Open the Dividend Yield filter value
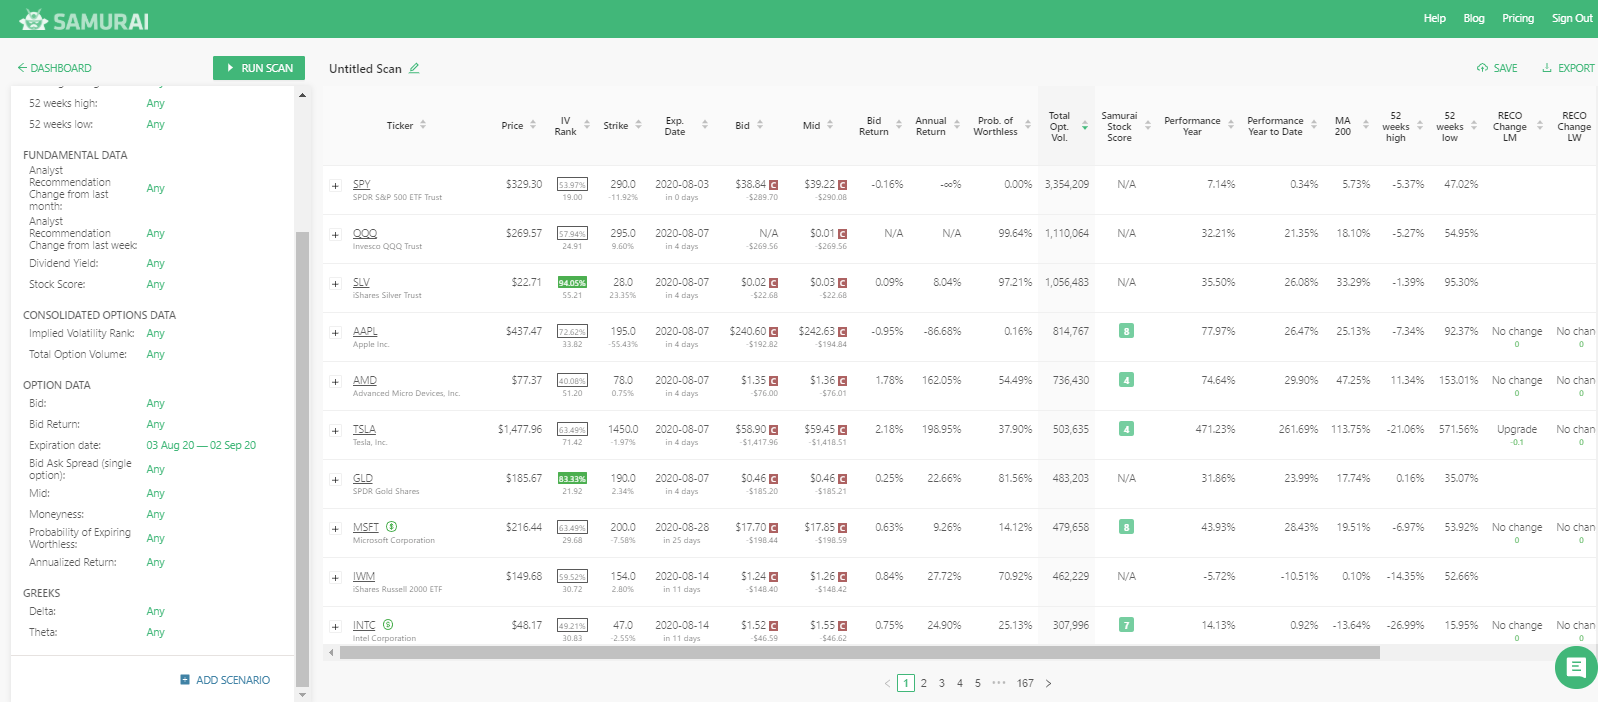The height and width of the screenshot is (702, 1598). coord(155,263)
